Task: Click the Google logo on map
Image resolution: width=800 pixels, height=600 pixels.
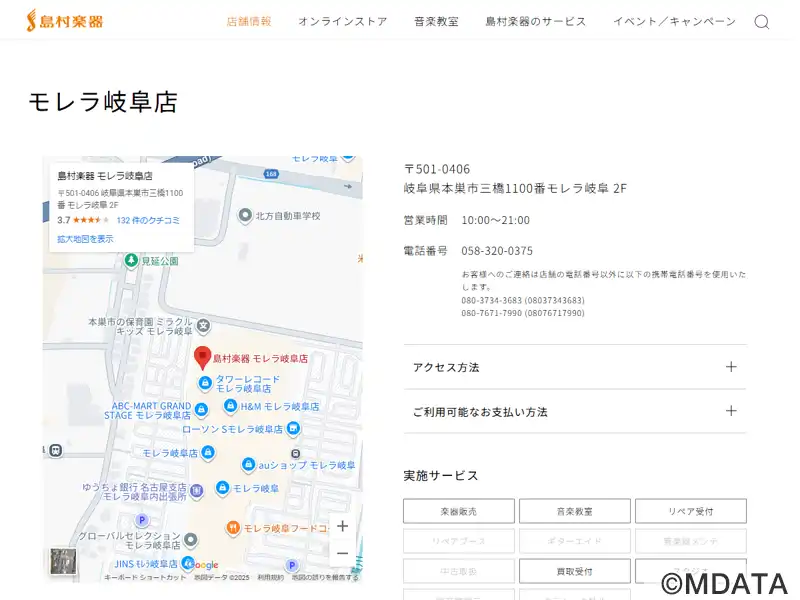Action: tap(204, 565)
